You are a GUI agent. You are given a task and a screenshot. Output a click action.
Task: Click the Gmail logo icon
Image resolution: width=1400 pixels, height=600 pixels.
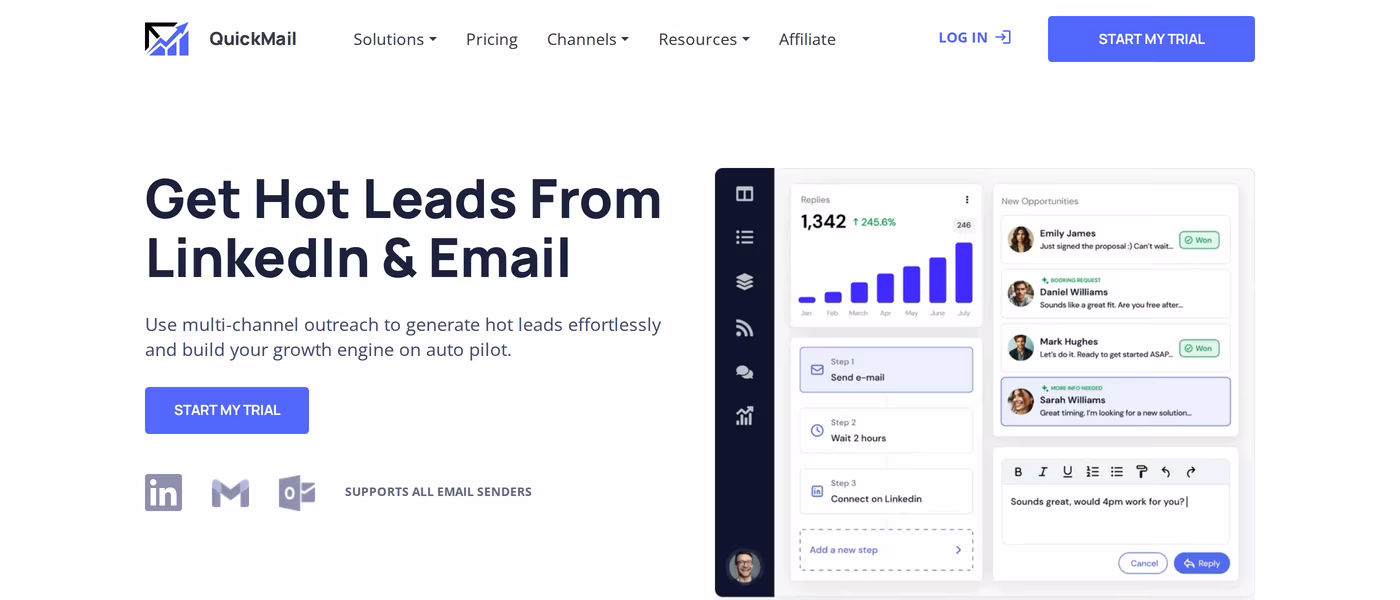[230, 493]
